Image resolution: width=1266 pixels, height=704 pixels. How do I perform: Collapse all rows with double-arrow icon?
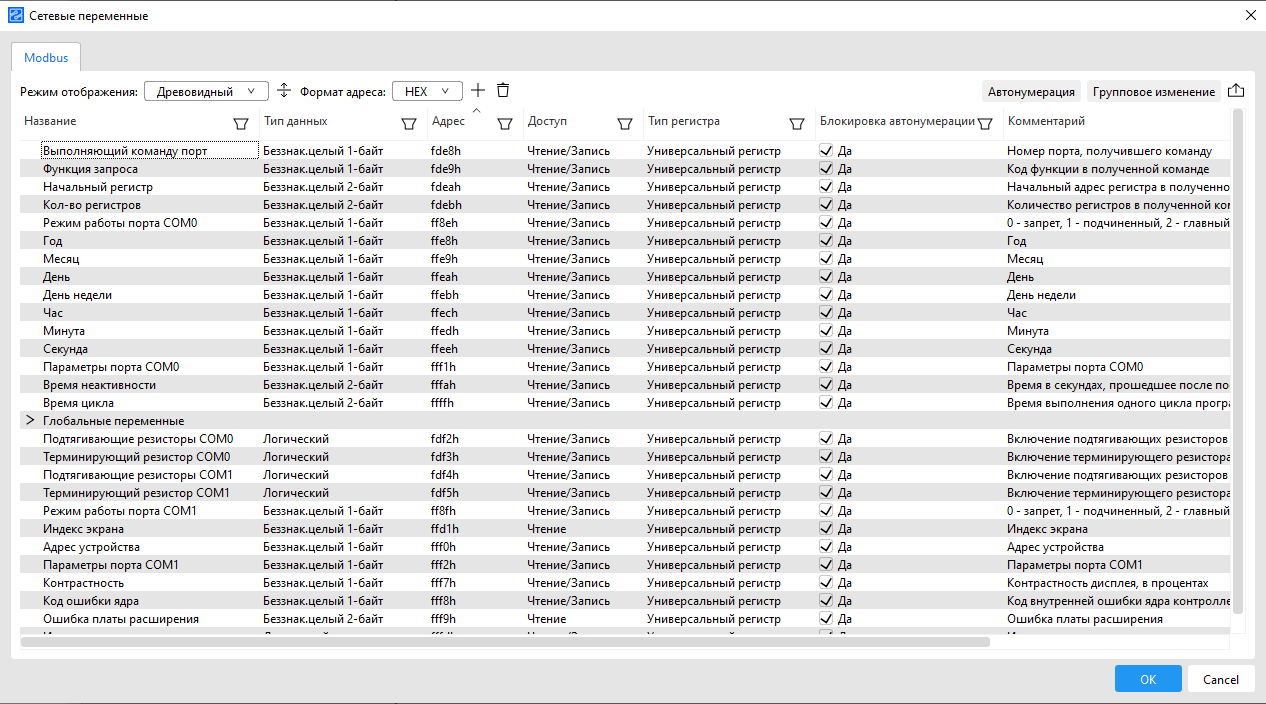(x=284, y=90)
